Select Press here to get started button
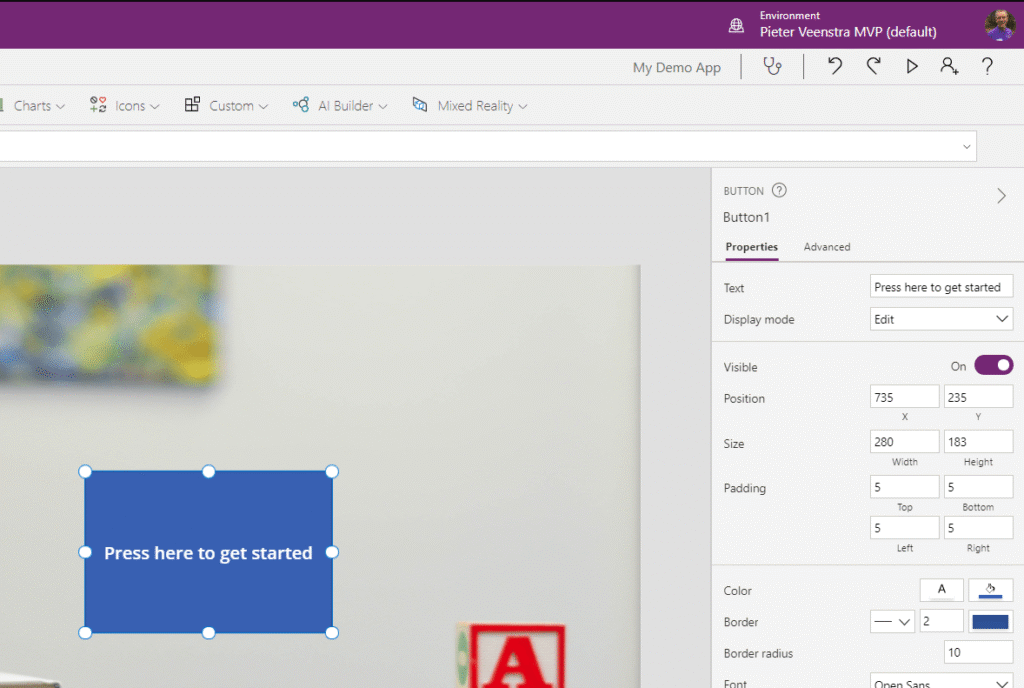 208,552
